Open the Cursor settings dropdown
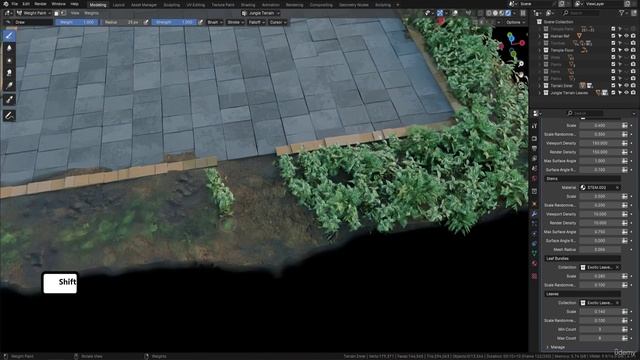Screen dimensions: 640x360 (x=278, y=22)
